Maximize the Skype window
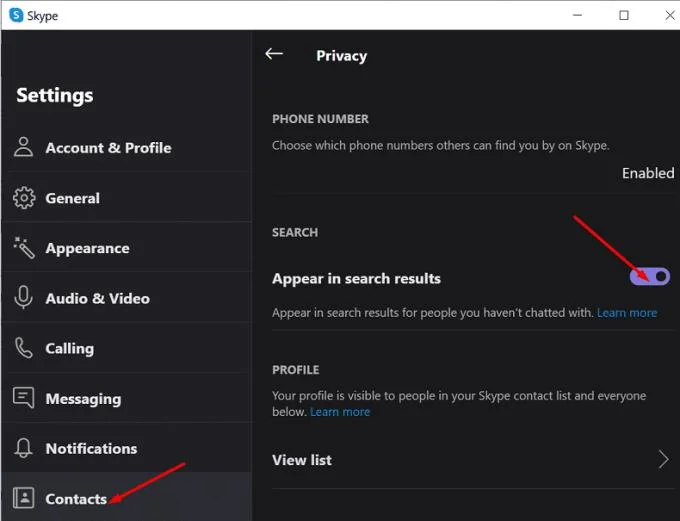Screen dimensions: 680x521 tap(624, 15)
